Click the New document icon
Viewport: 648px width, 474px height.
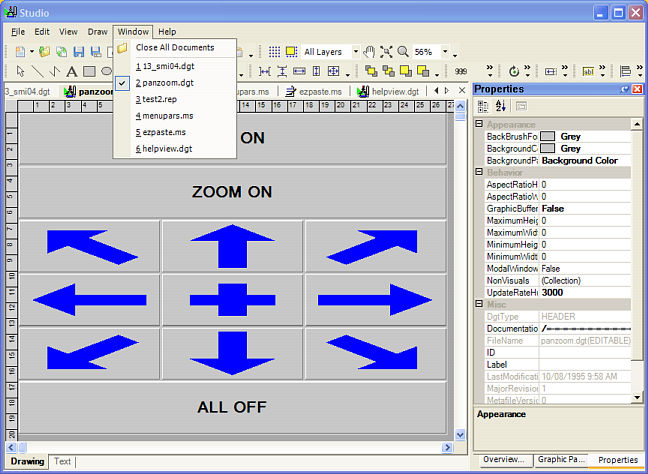click(x=20, y=51)
